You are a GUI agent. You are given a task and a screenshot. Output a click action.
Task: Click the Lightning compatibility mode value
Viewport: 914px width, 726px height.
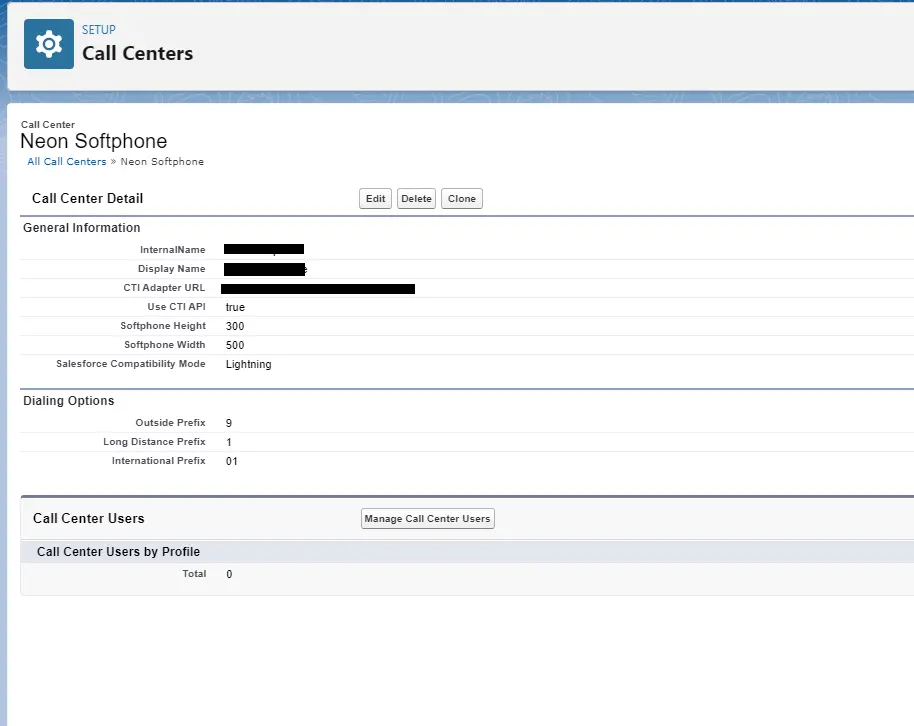248,364
